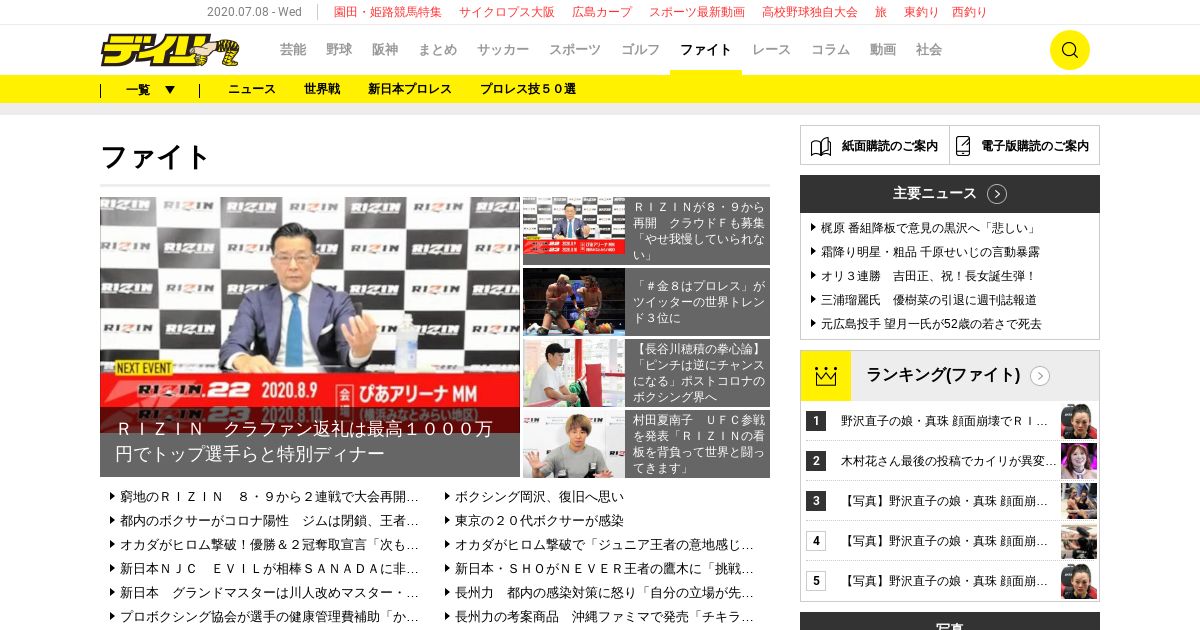
Task: Open スポーツ最新動画 top link
Action: (x=697, y=12)
